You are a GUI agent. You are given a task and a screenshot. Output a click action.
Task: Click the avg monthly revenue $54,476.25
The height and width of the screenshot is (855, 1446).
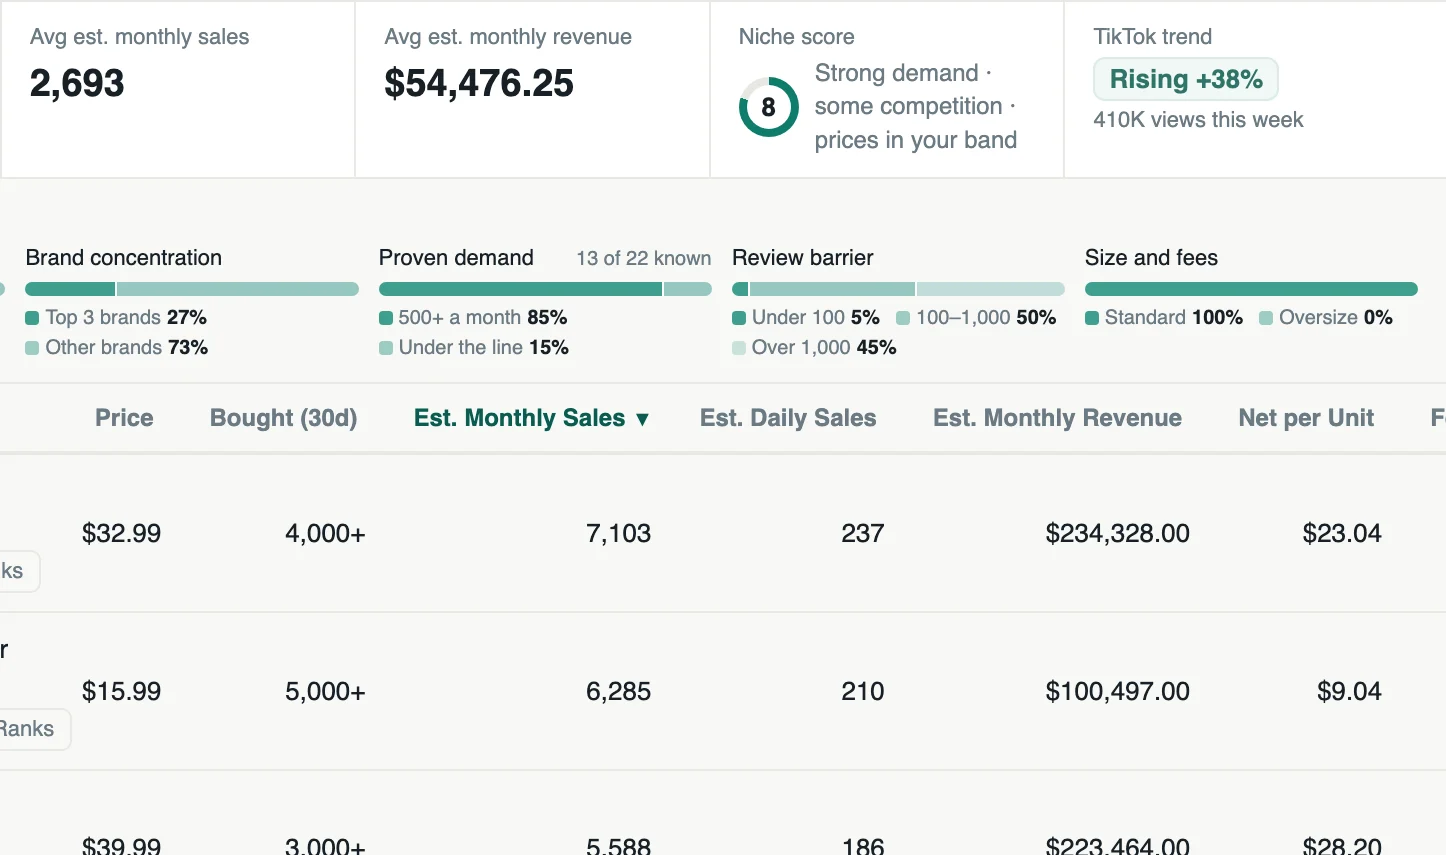pos(479,83)
